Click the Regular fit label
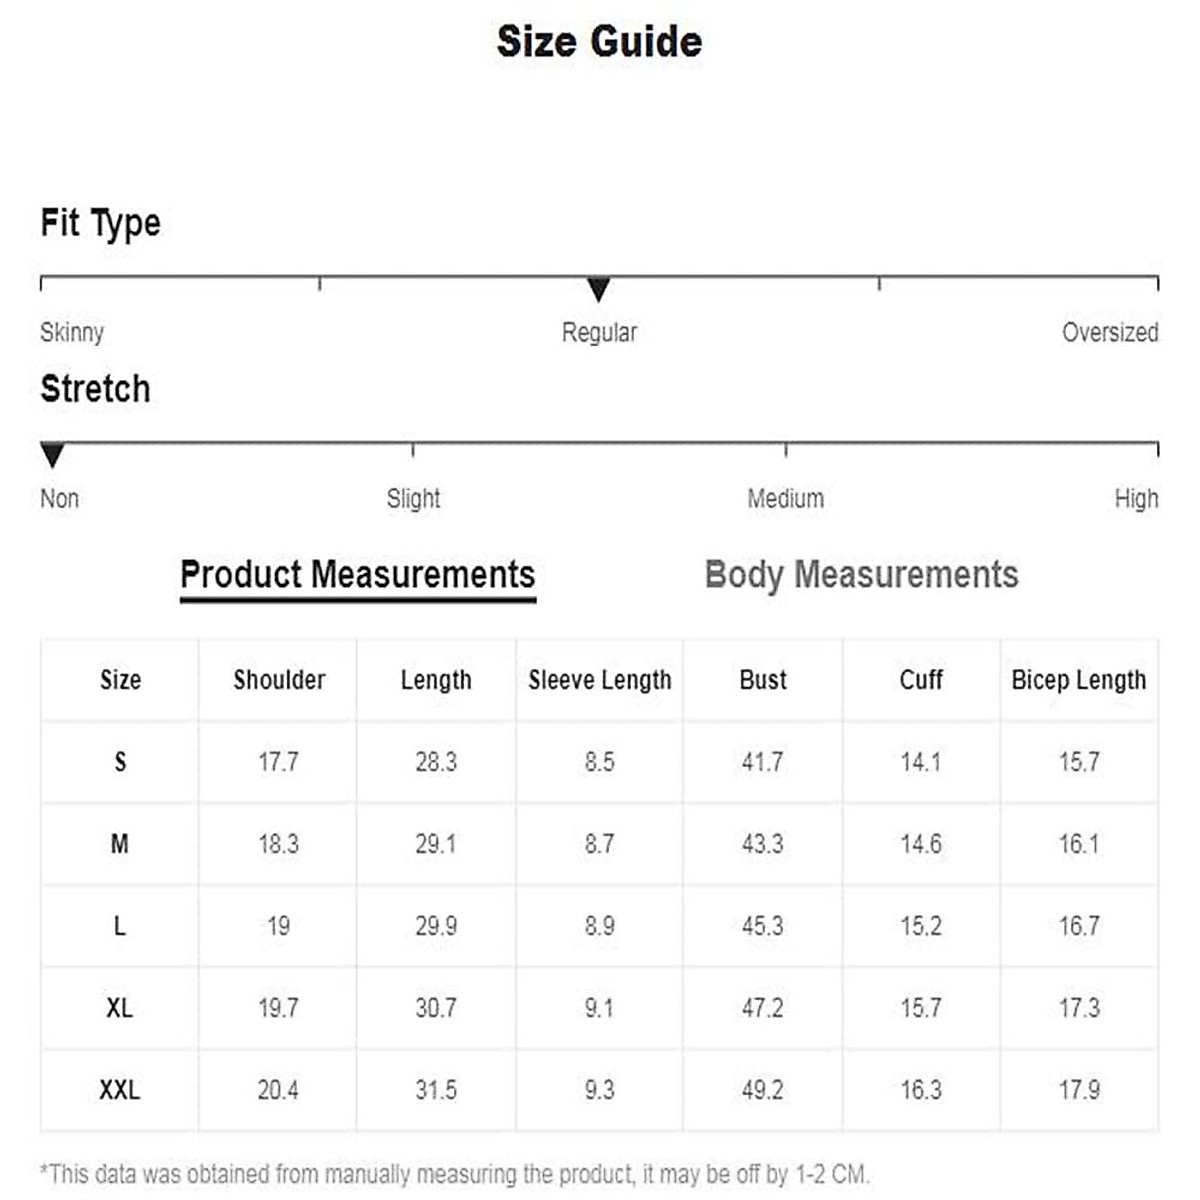1200x1200 pixels. coord(598,332)
